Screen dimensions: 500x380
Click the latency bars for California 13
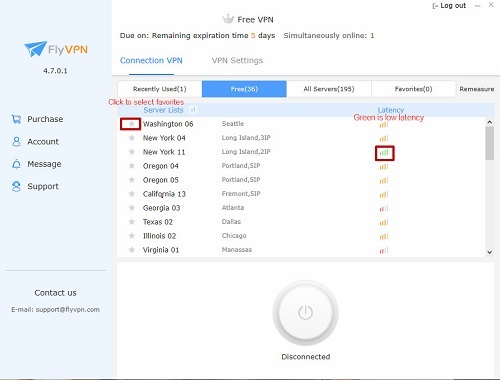click(384, 194)
